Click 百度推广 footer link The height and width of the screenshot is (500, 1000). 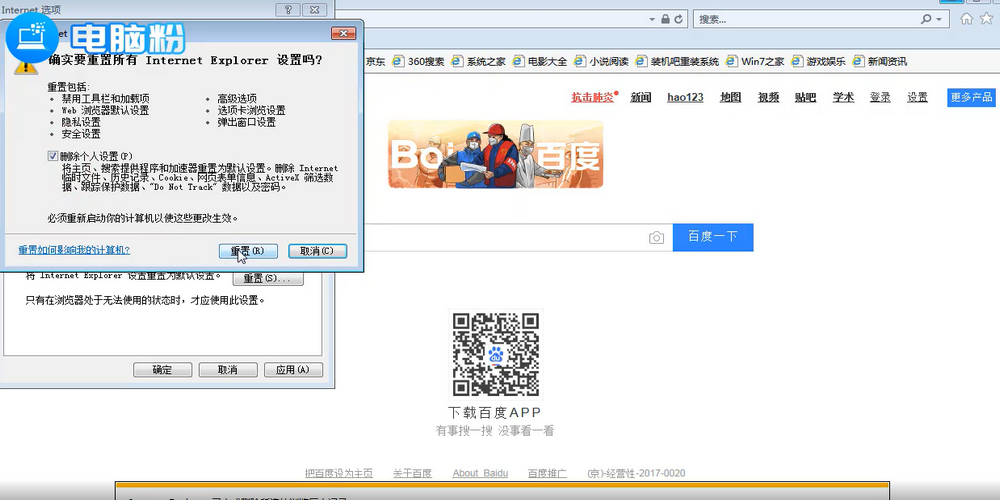coord(547,473)
